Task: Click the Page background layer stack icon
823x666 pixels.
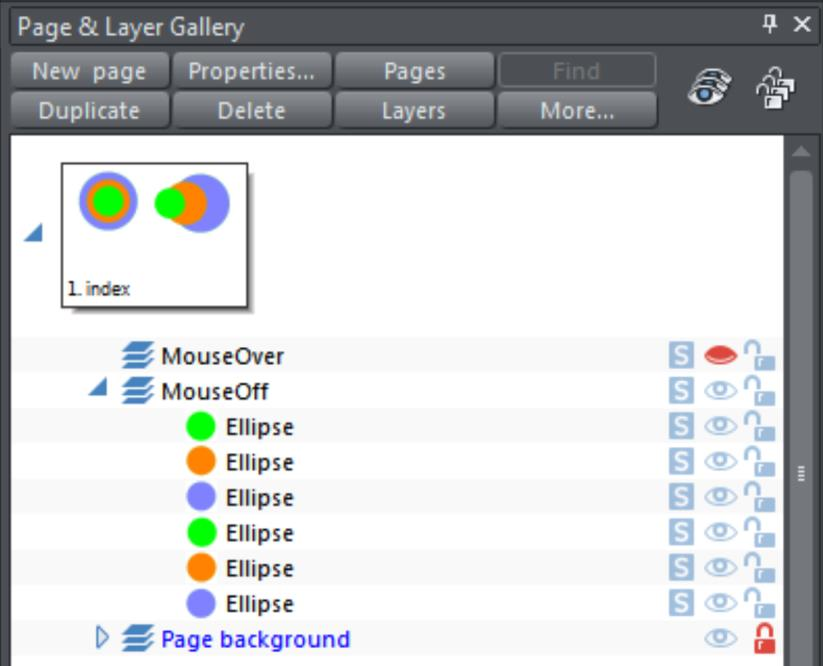Action: click(138, 638)
